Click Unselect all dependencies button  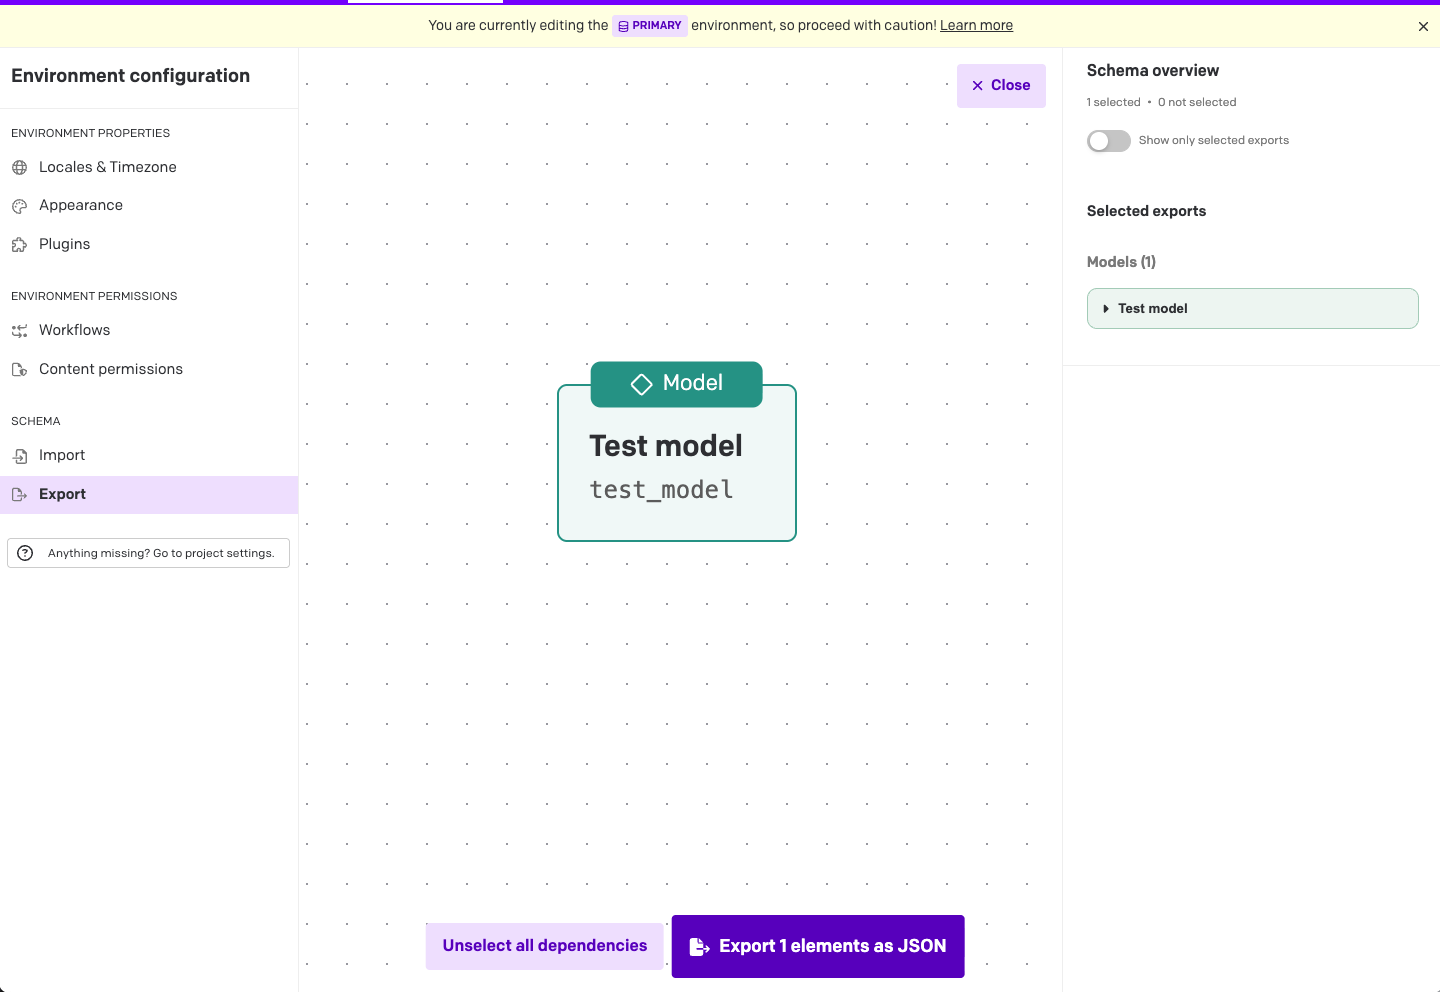click(544, 946)
